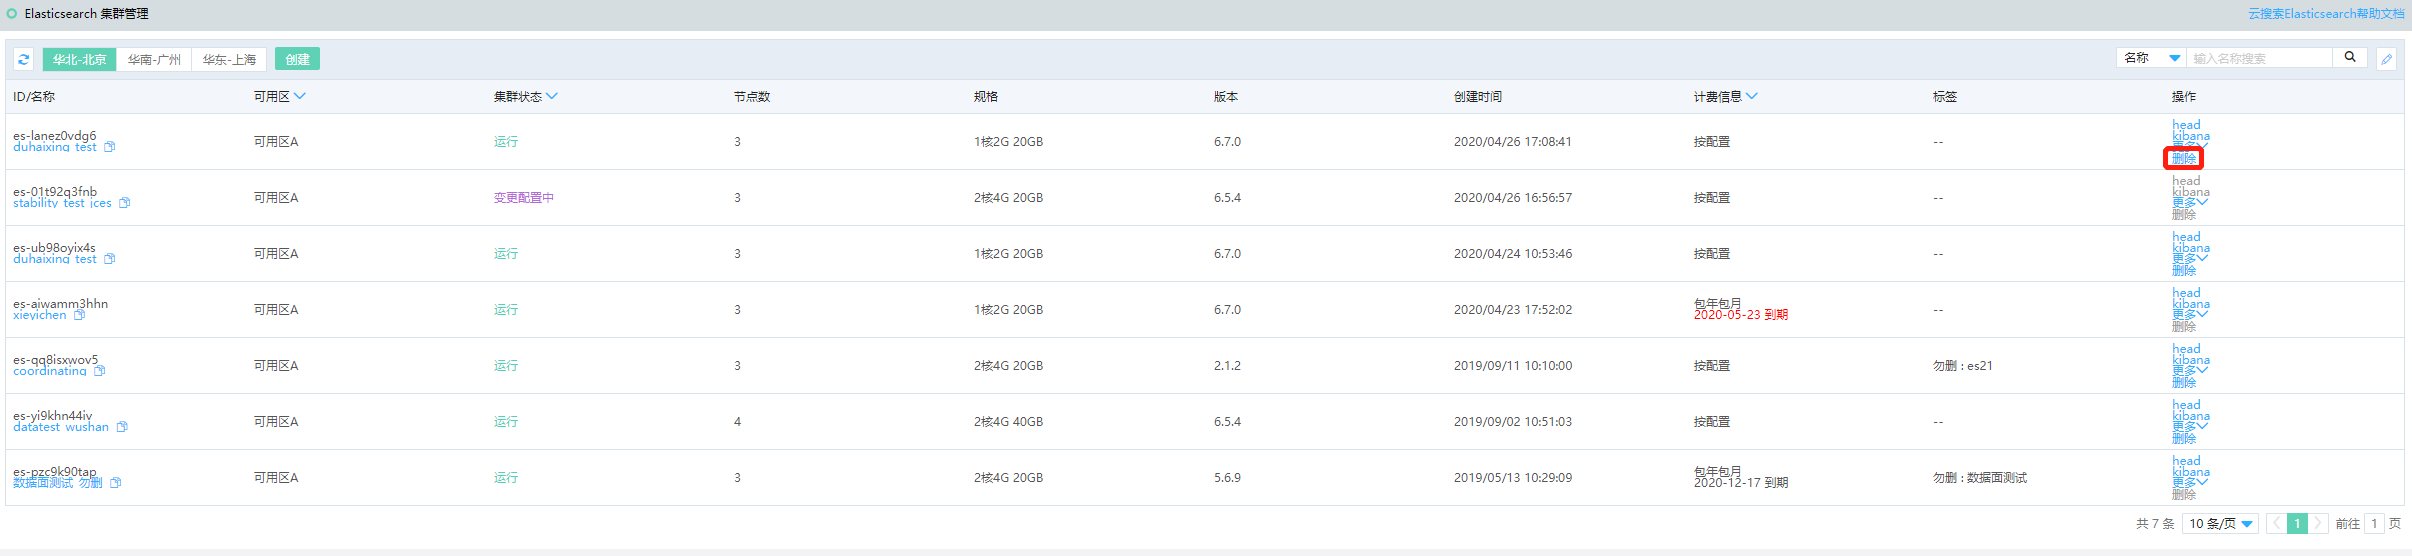Click the magnifier search icon
The width and height of the screenshot is (2412, 556).
[x=2350, y=58]
